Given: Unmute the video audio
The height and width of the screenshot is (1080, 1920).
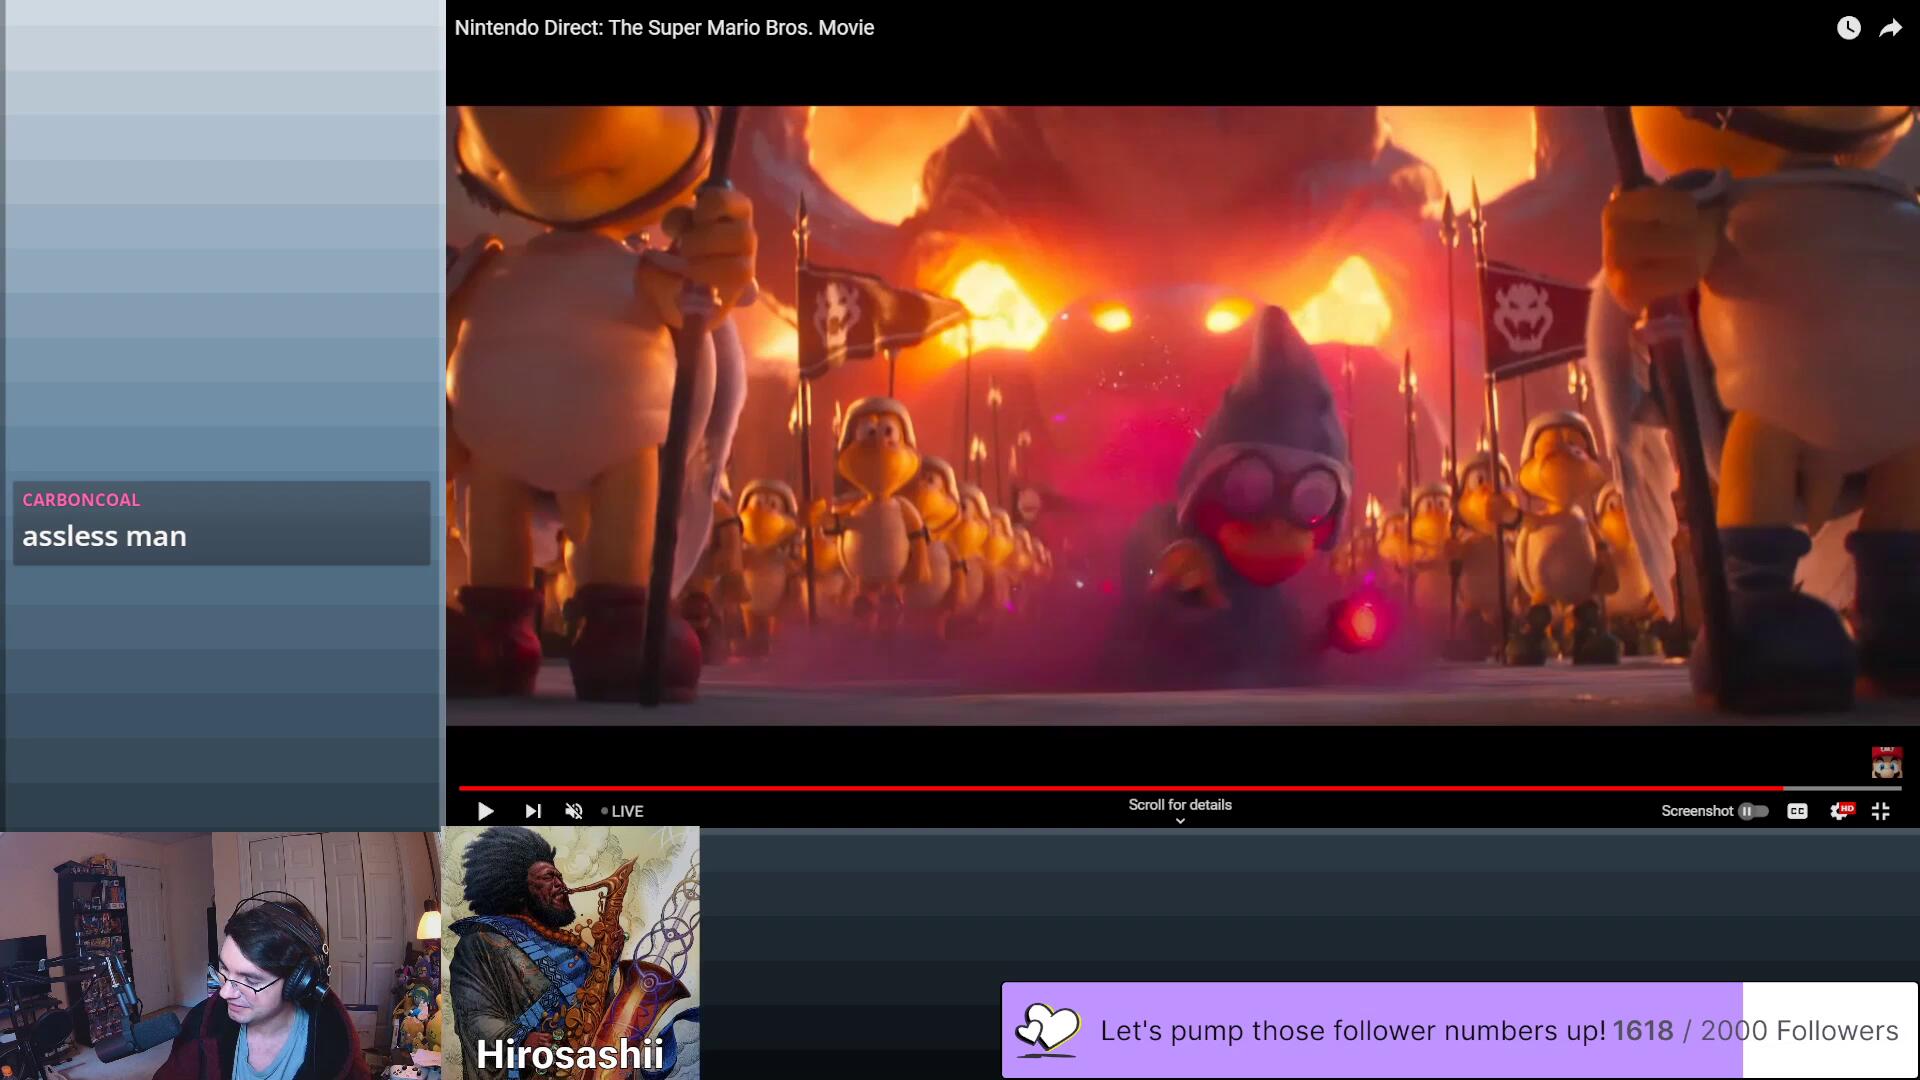Looking at the screenshot, I should point(574,811).
